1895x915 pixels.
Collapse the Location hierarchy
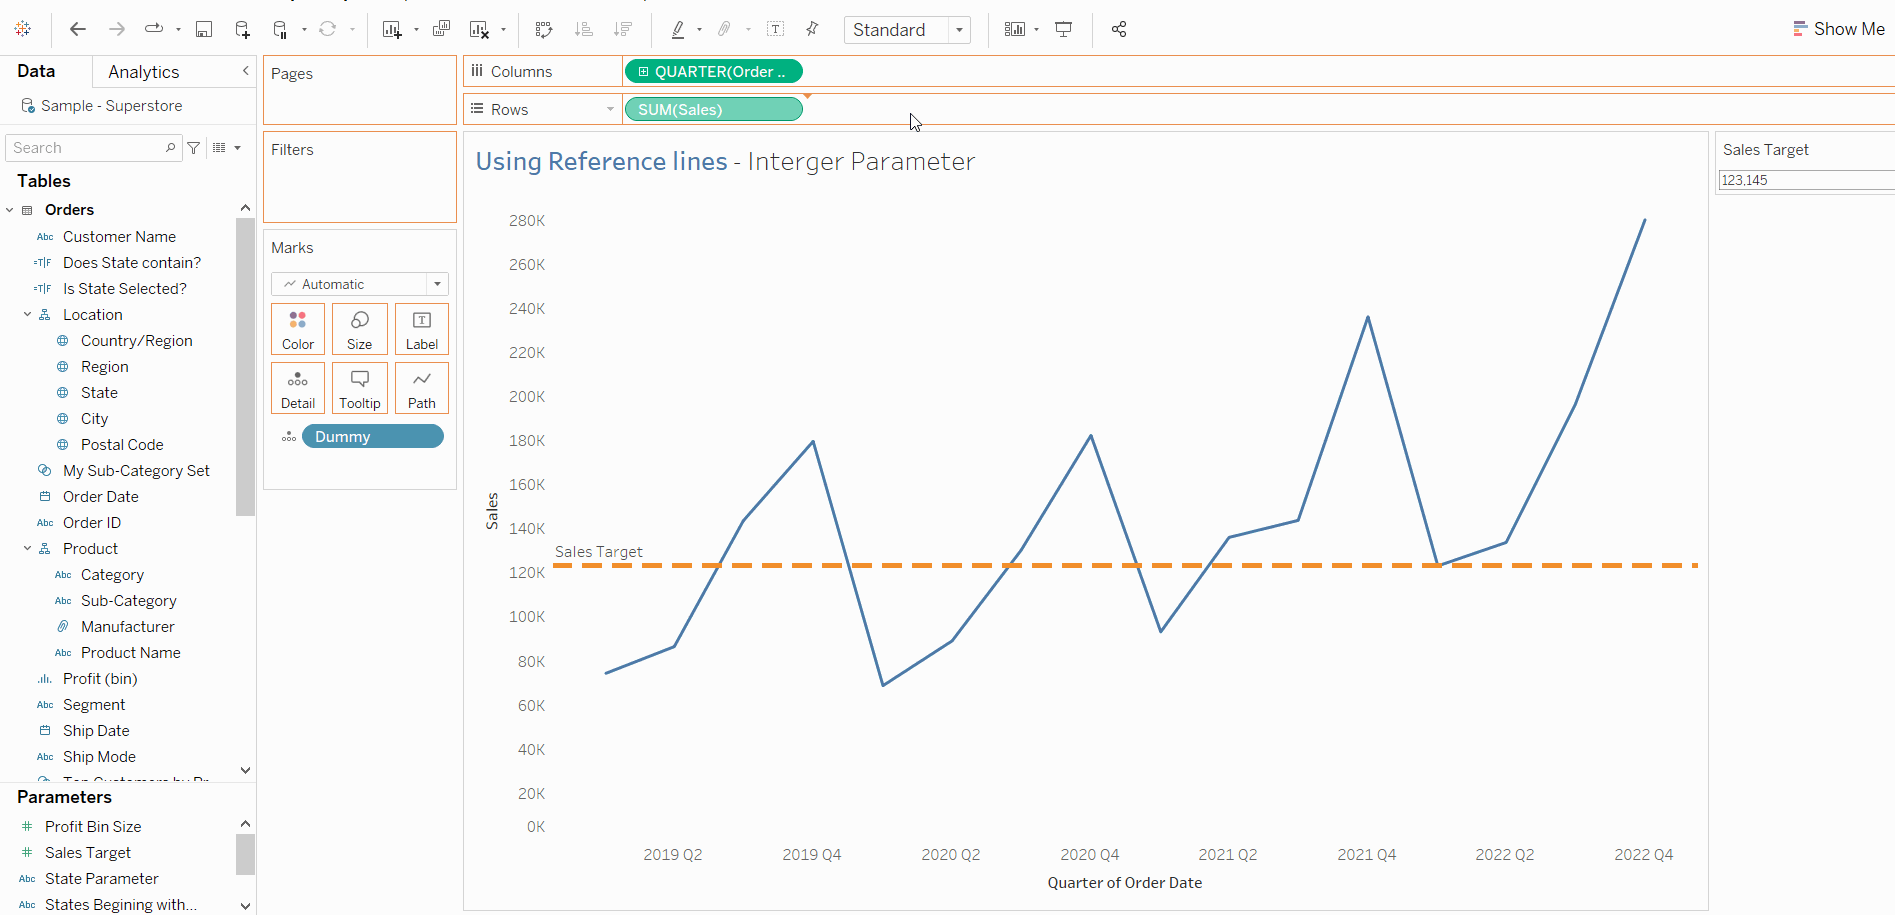coord(28,315)
